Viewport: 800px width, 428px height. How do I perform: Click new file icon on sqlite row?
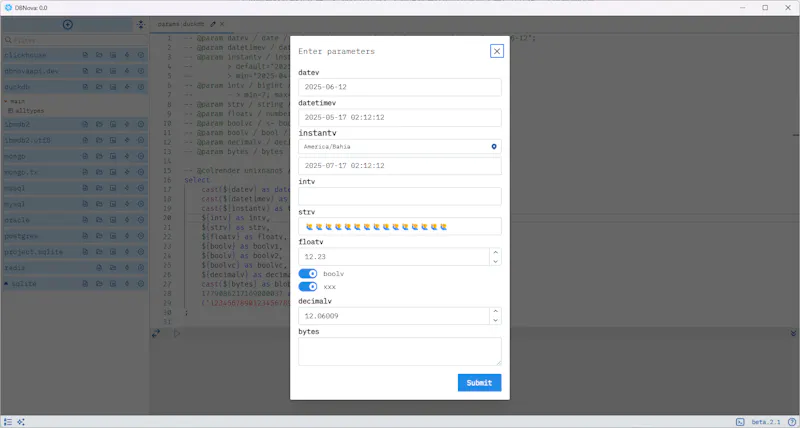[x=85, y=284]
